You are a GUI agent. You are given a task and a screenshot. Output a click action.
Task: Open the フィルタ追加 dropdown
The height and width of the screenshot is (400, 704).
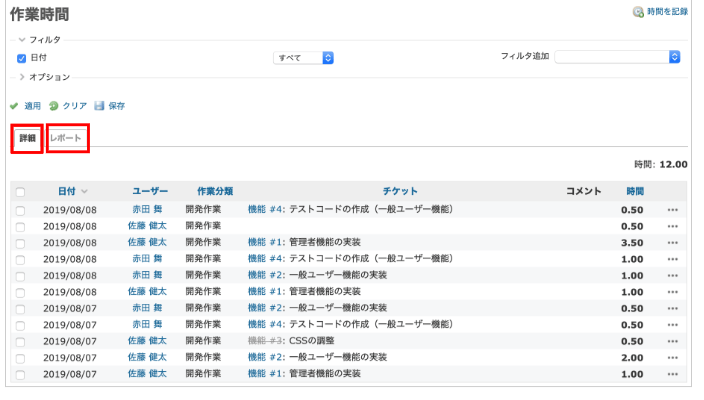(619, 57)
